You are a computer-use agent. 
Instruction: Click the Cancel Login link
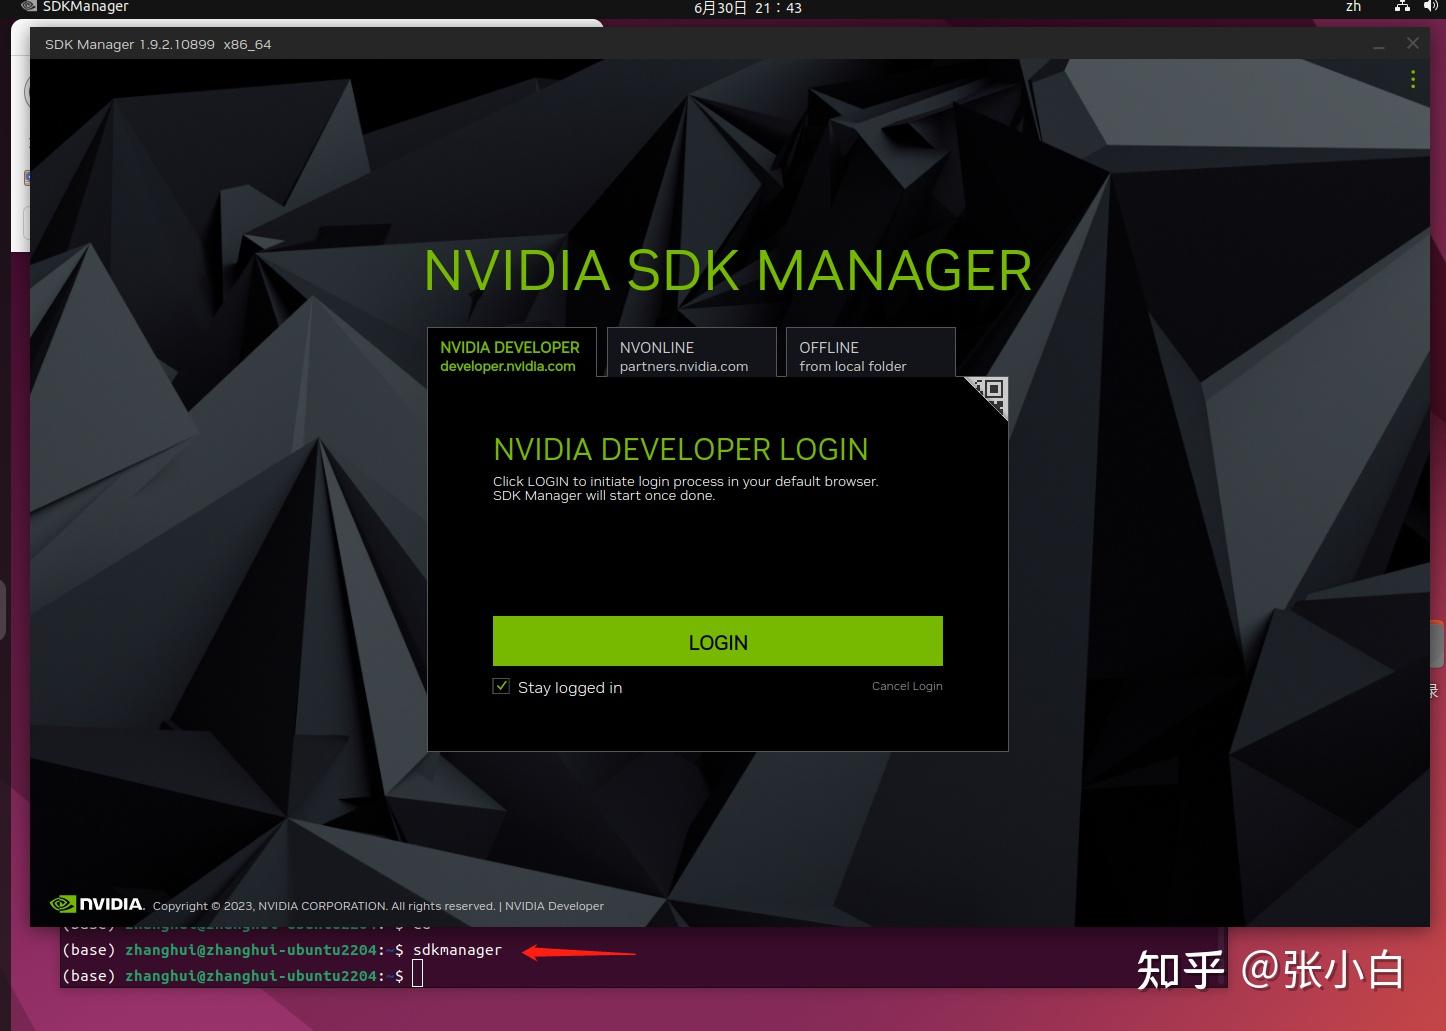pyautogui.click(x=907, y=686)
